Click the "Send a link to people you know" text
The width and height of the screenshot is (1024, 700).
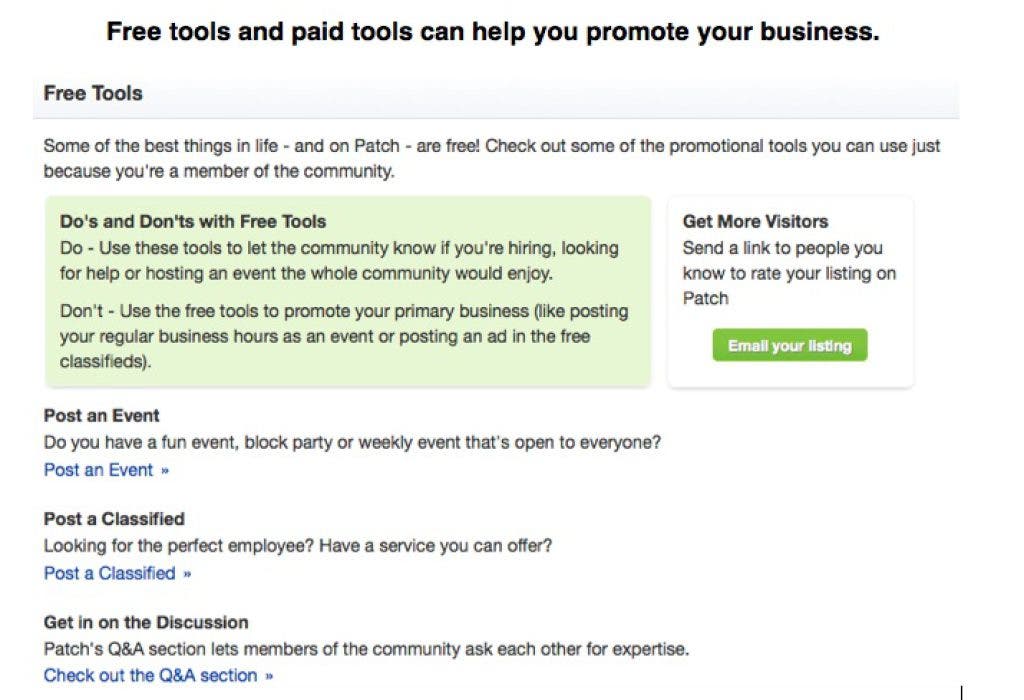[x=789, y=273]
